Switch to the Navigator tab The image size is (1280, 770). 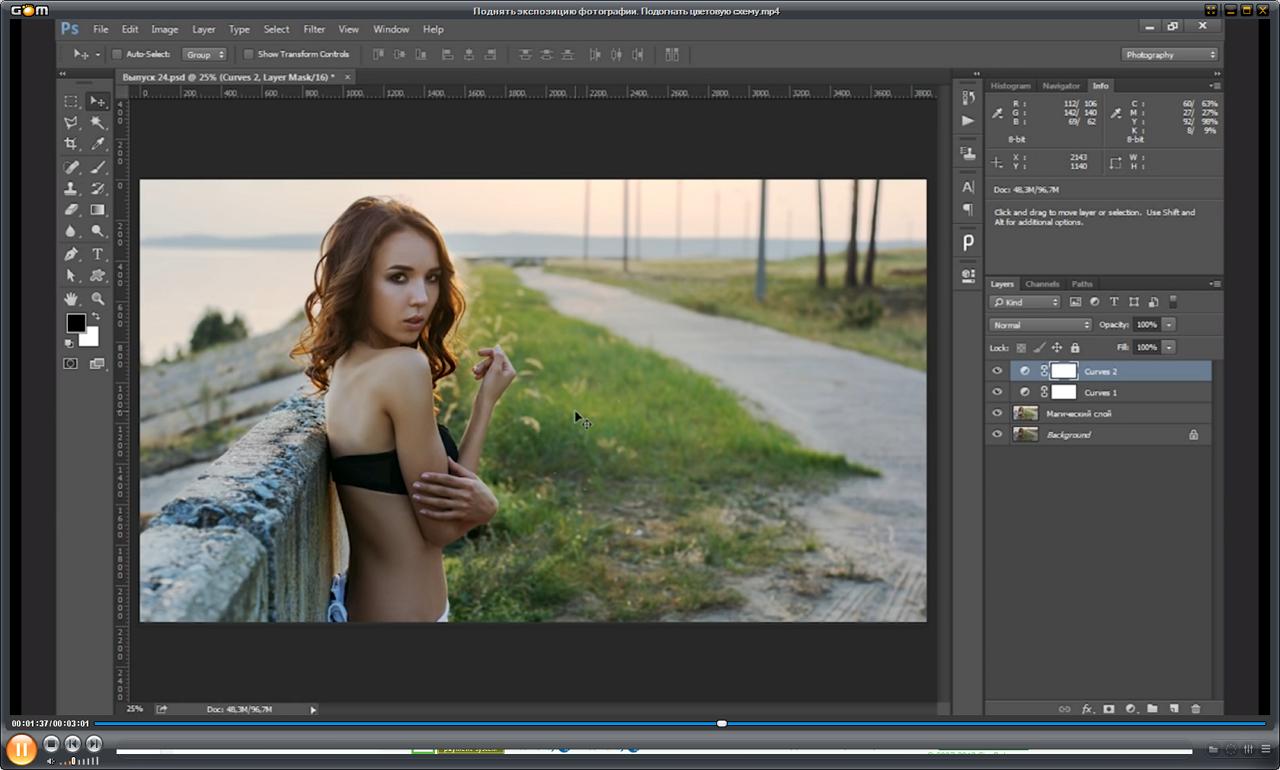click(1061, 86)
